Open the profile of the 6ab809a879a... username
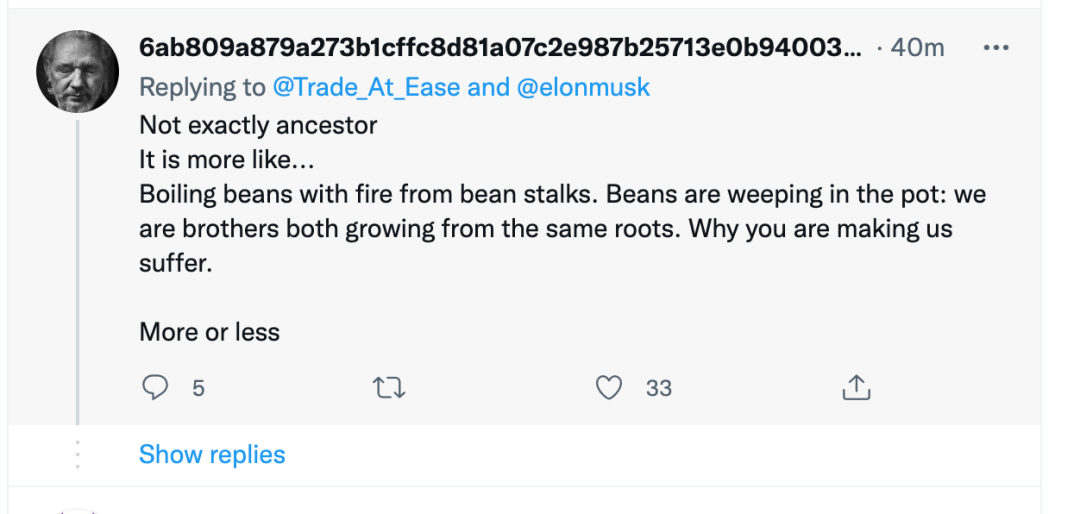Image resolution: width=1080 pixels, height=514 pixels. coord(499,47)
